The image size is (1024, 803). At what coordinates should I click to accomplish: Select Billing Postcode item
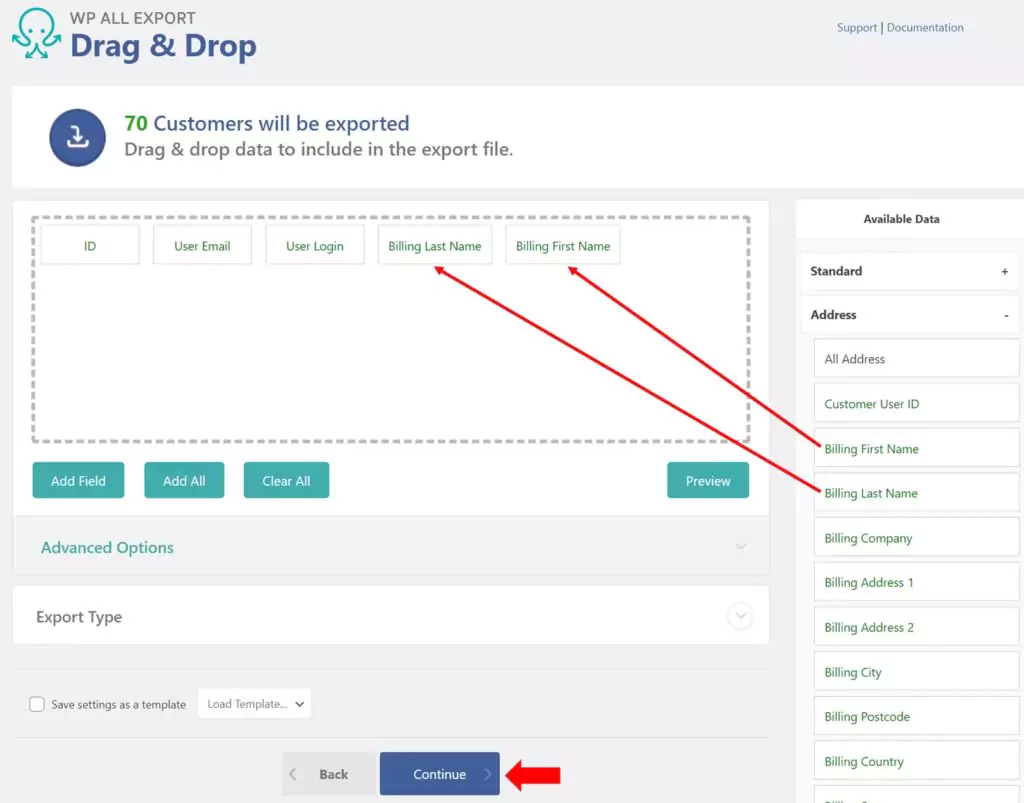(x=916, y=716)
